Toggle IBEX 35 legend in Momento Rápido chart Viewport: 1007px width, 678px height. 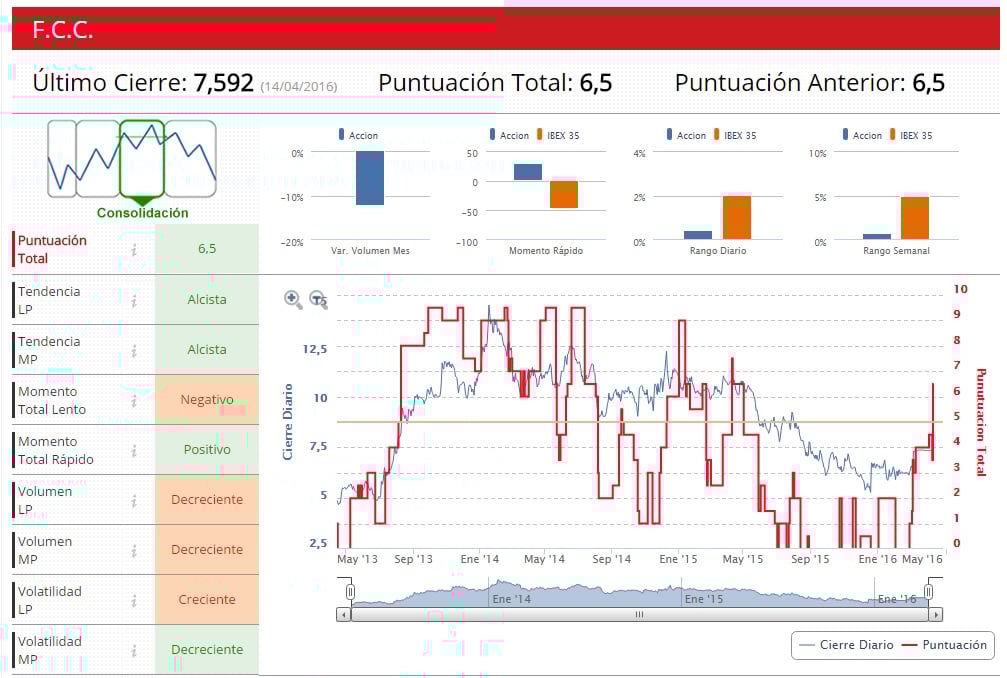tap(558, 135)
